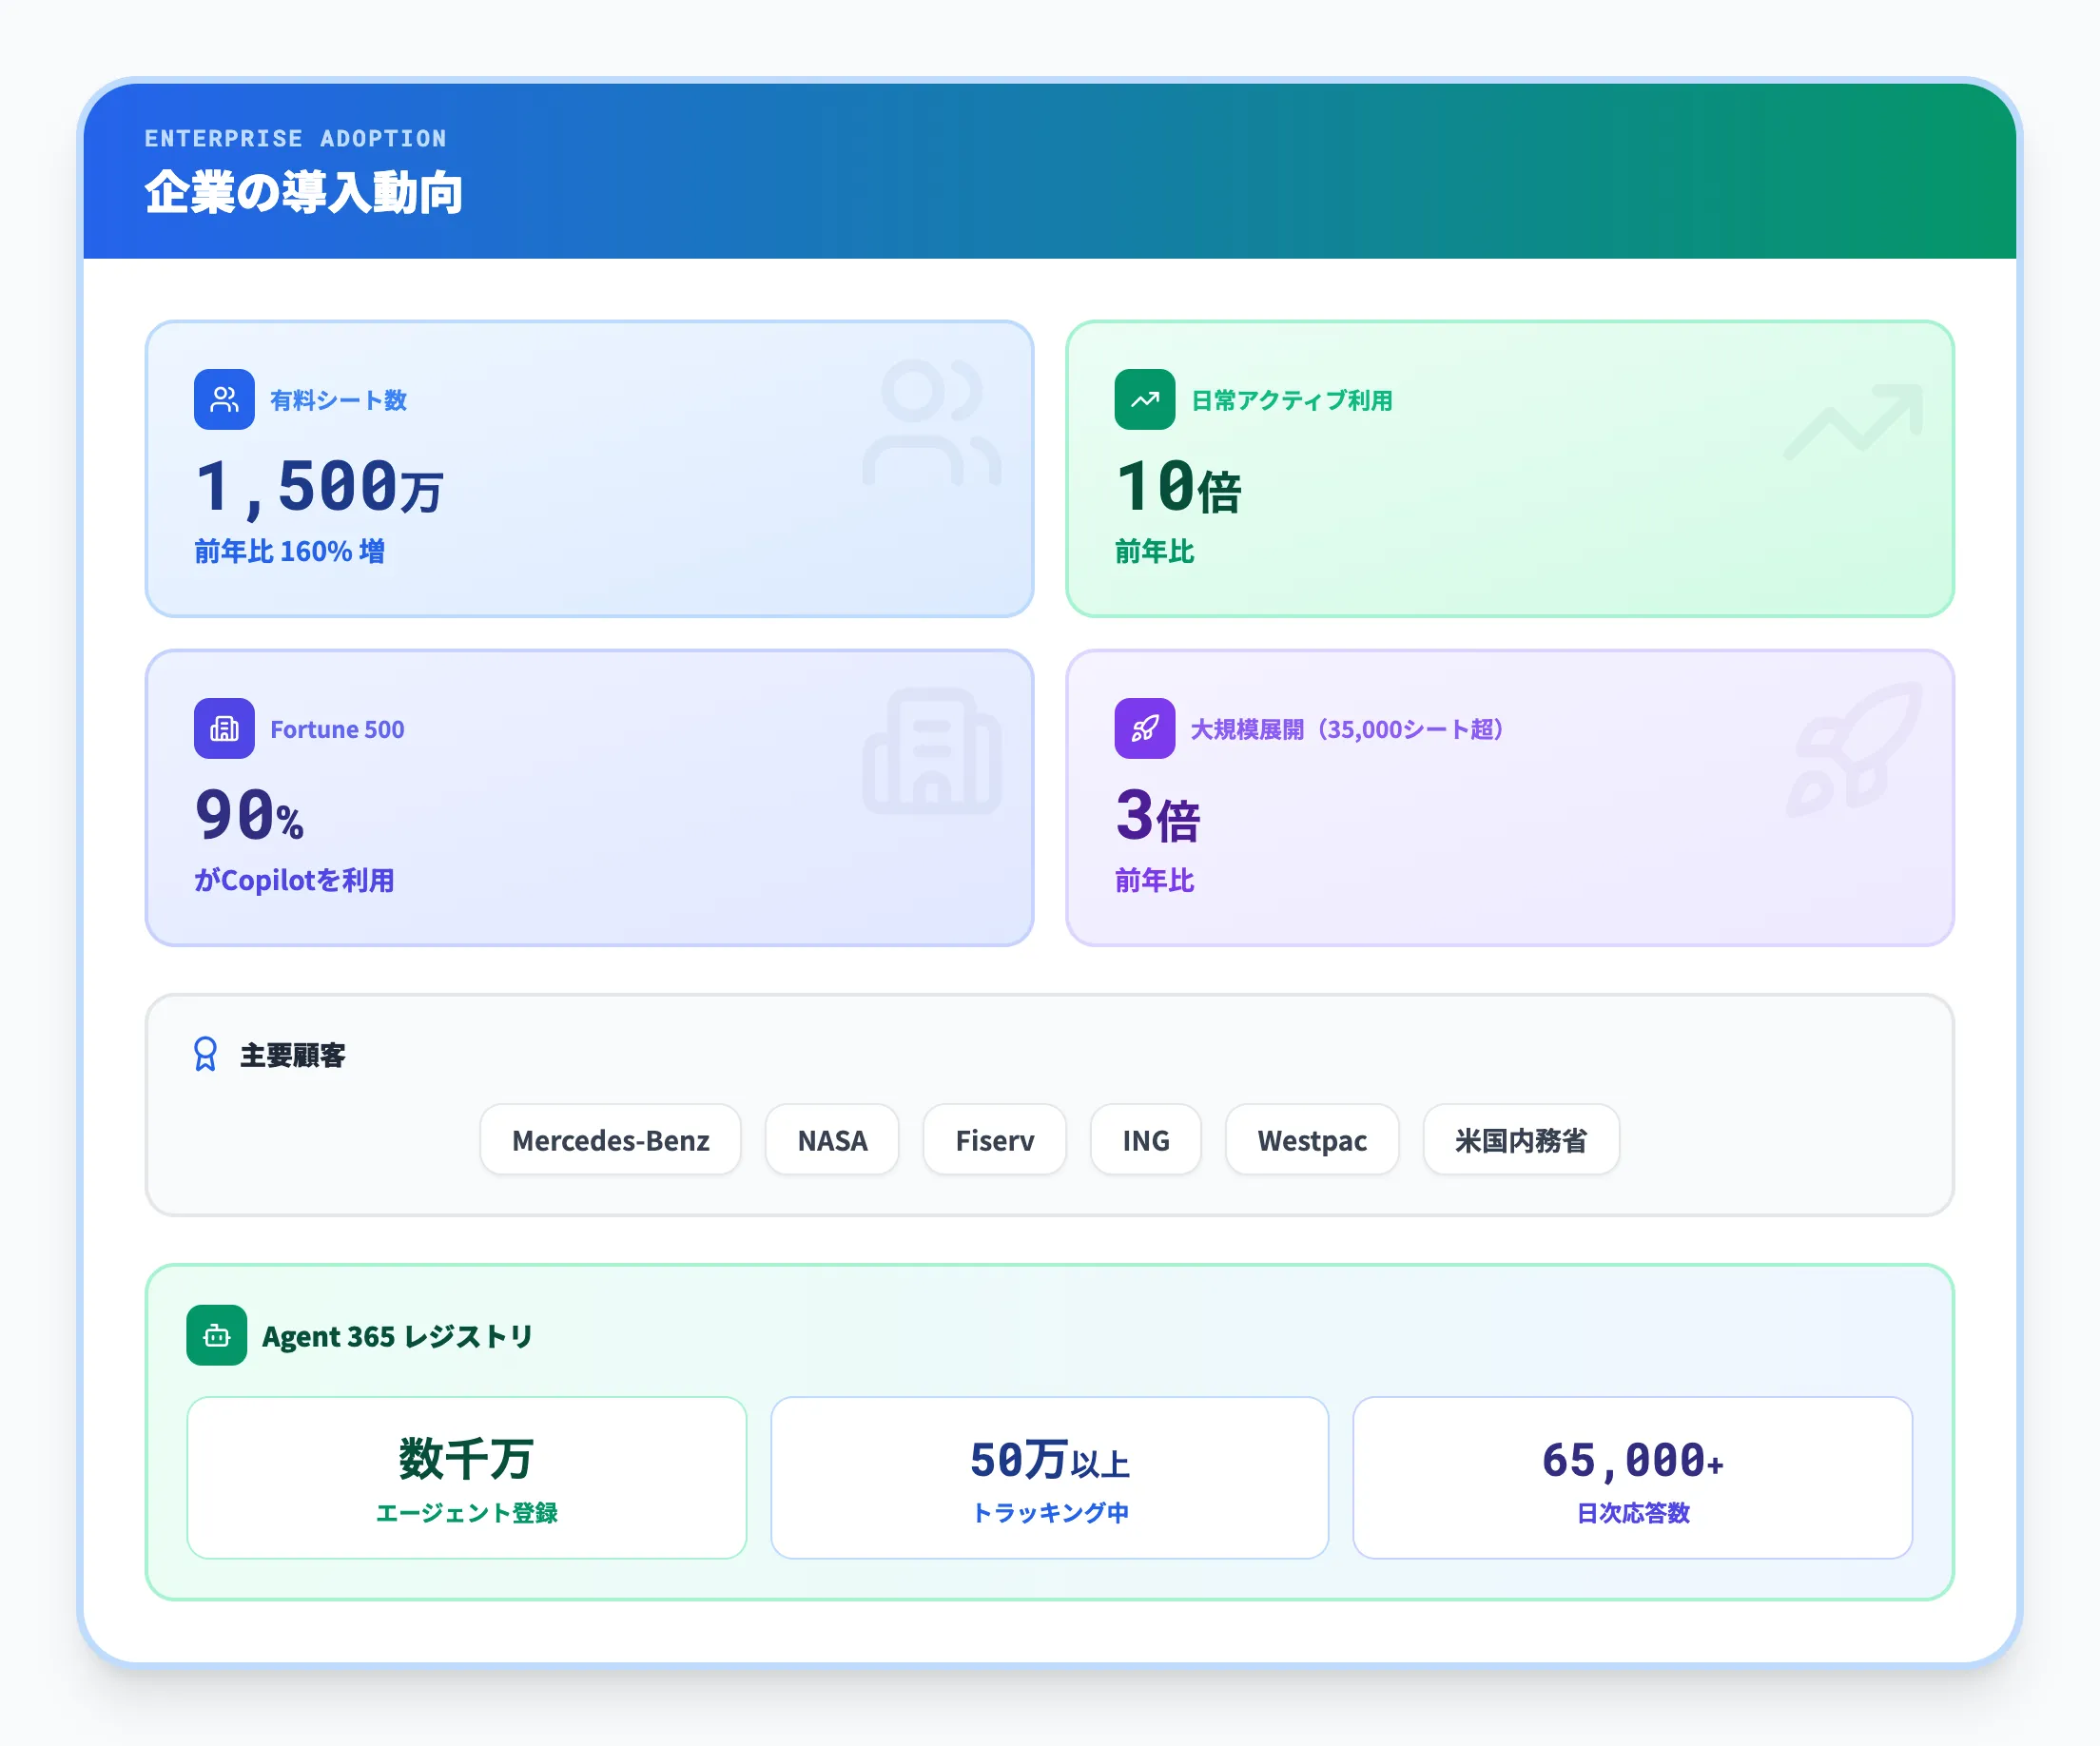Click the Fiserv customer button
Screen dimensions: 2100x1746
point(994,1140)
